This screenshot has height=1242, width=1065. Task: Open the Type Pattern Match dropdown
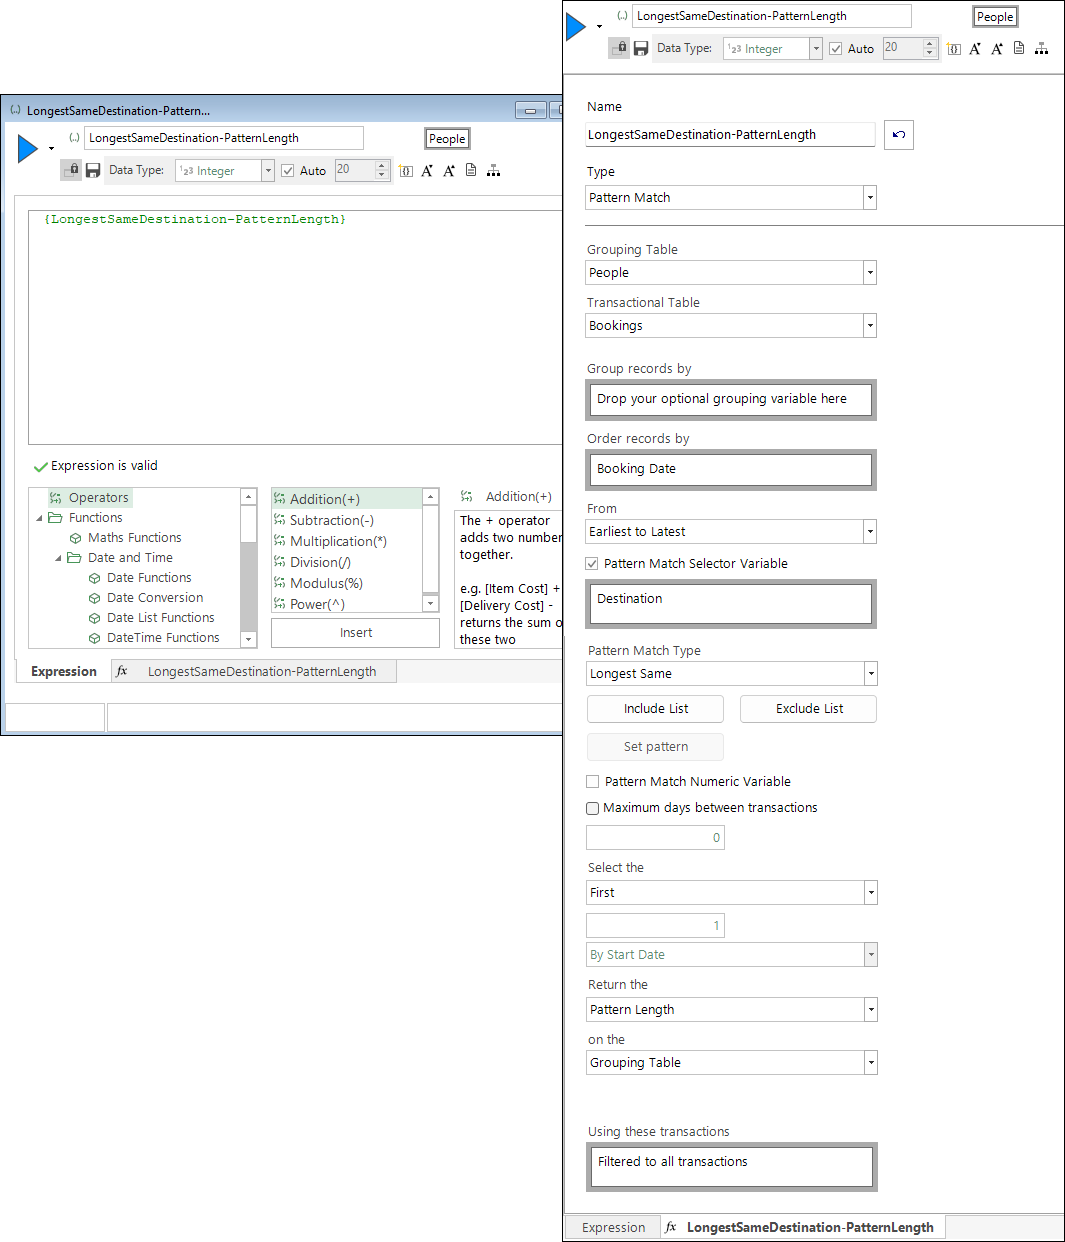coord(870,198)
